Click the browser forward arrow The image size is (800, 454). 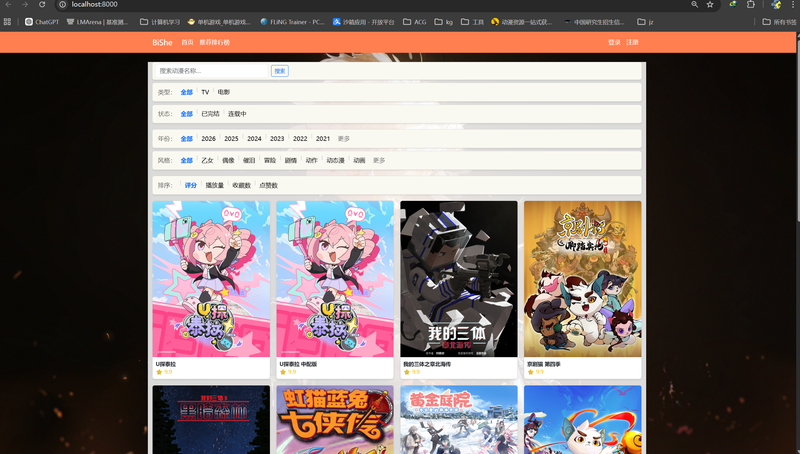coord(25,4)
